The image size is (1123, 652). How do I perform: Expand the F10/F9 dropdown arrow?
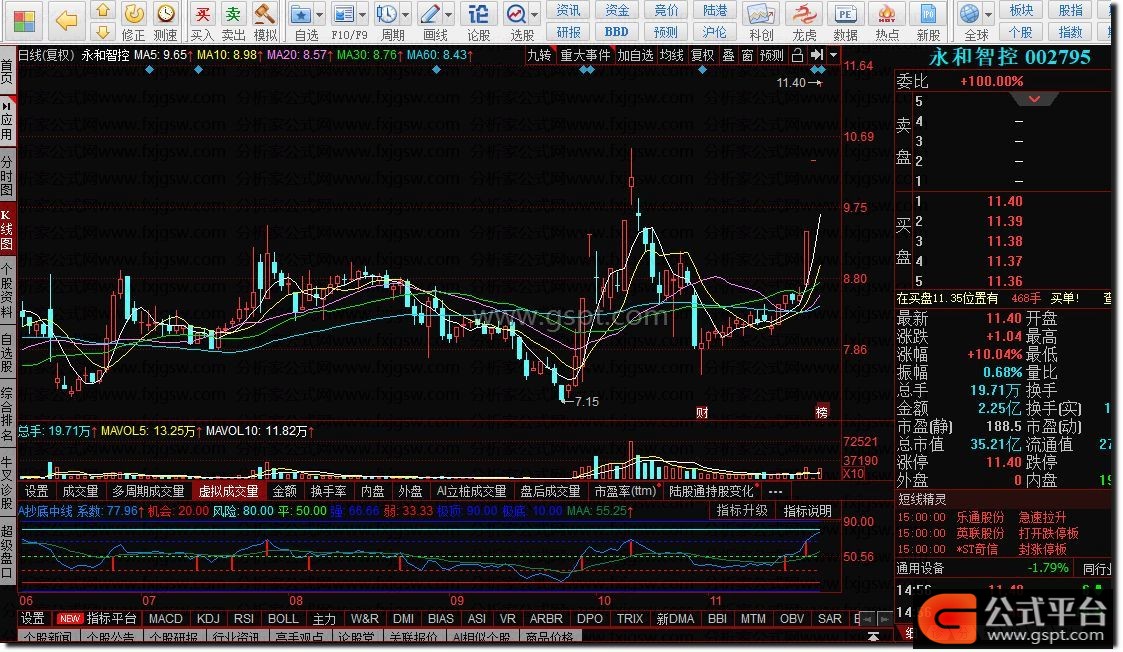pyautogui.click(x=362, y=14)
